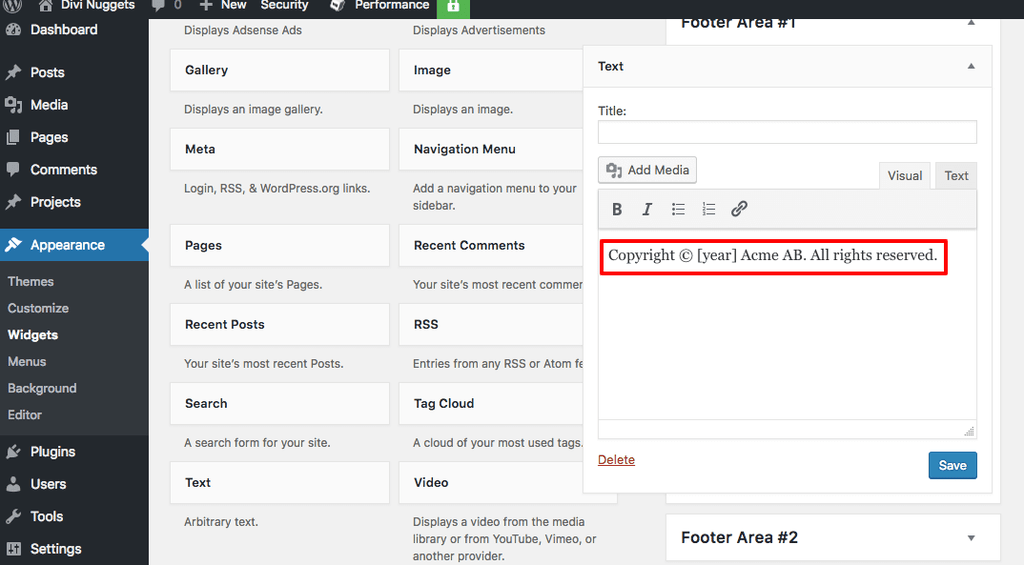Insert a bulleted list in the editor

(x=678, y=209)
